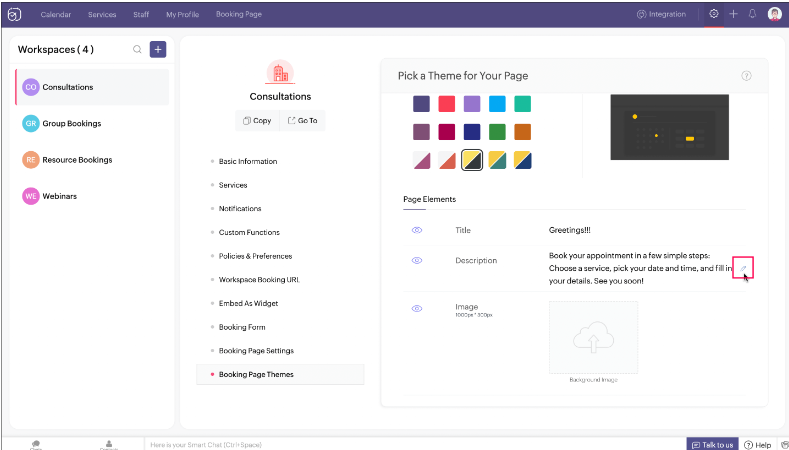Open the Staff tab
789x450 pixels.
pyautogui.click(x=143, y=15)
